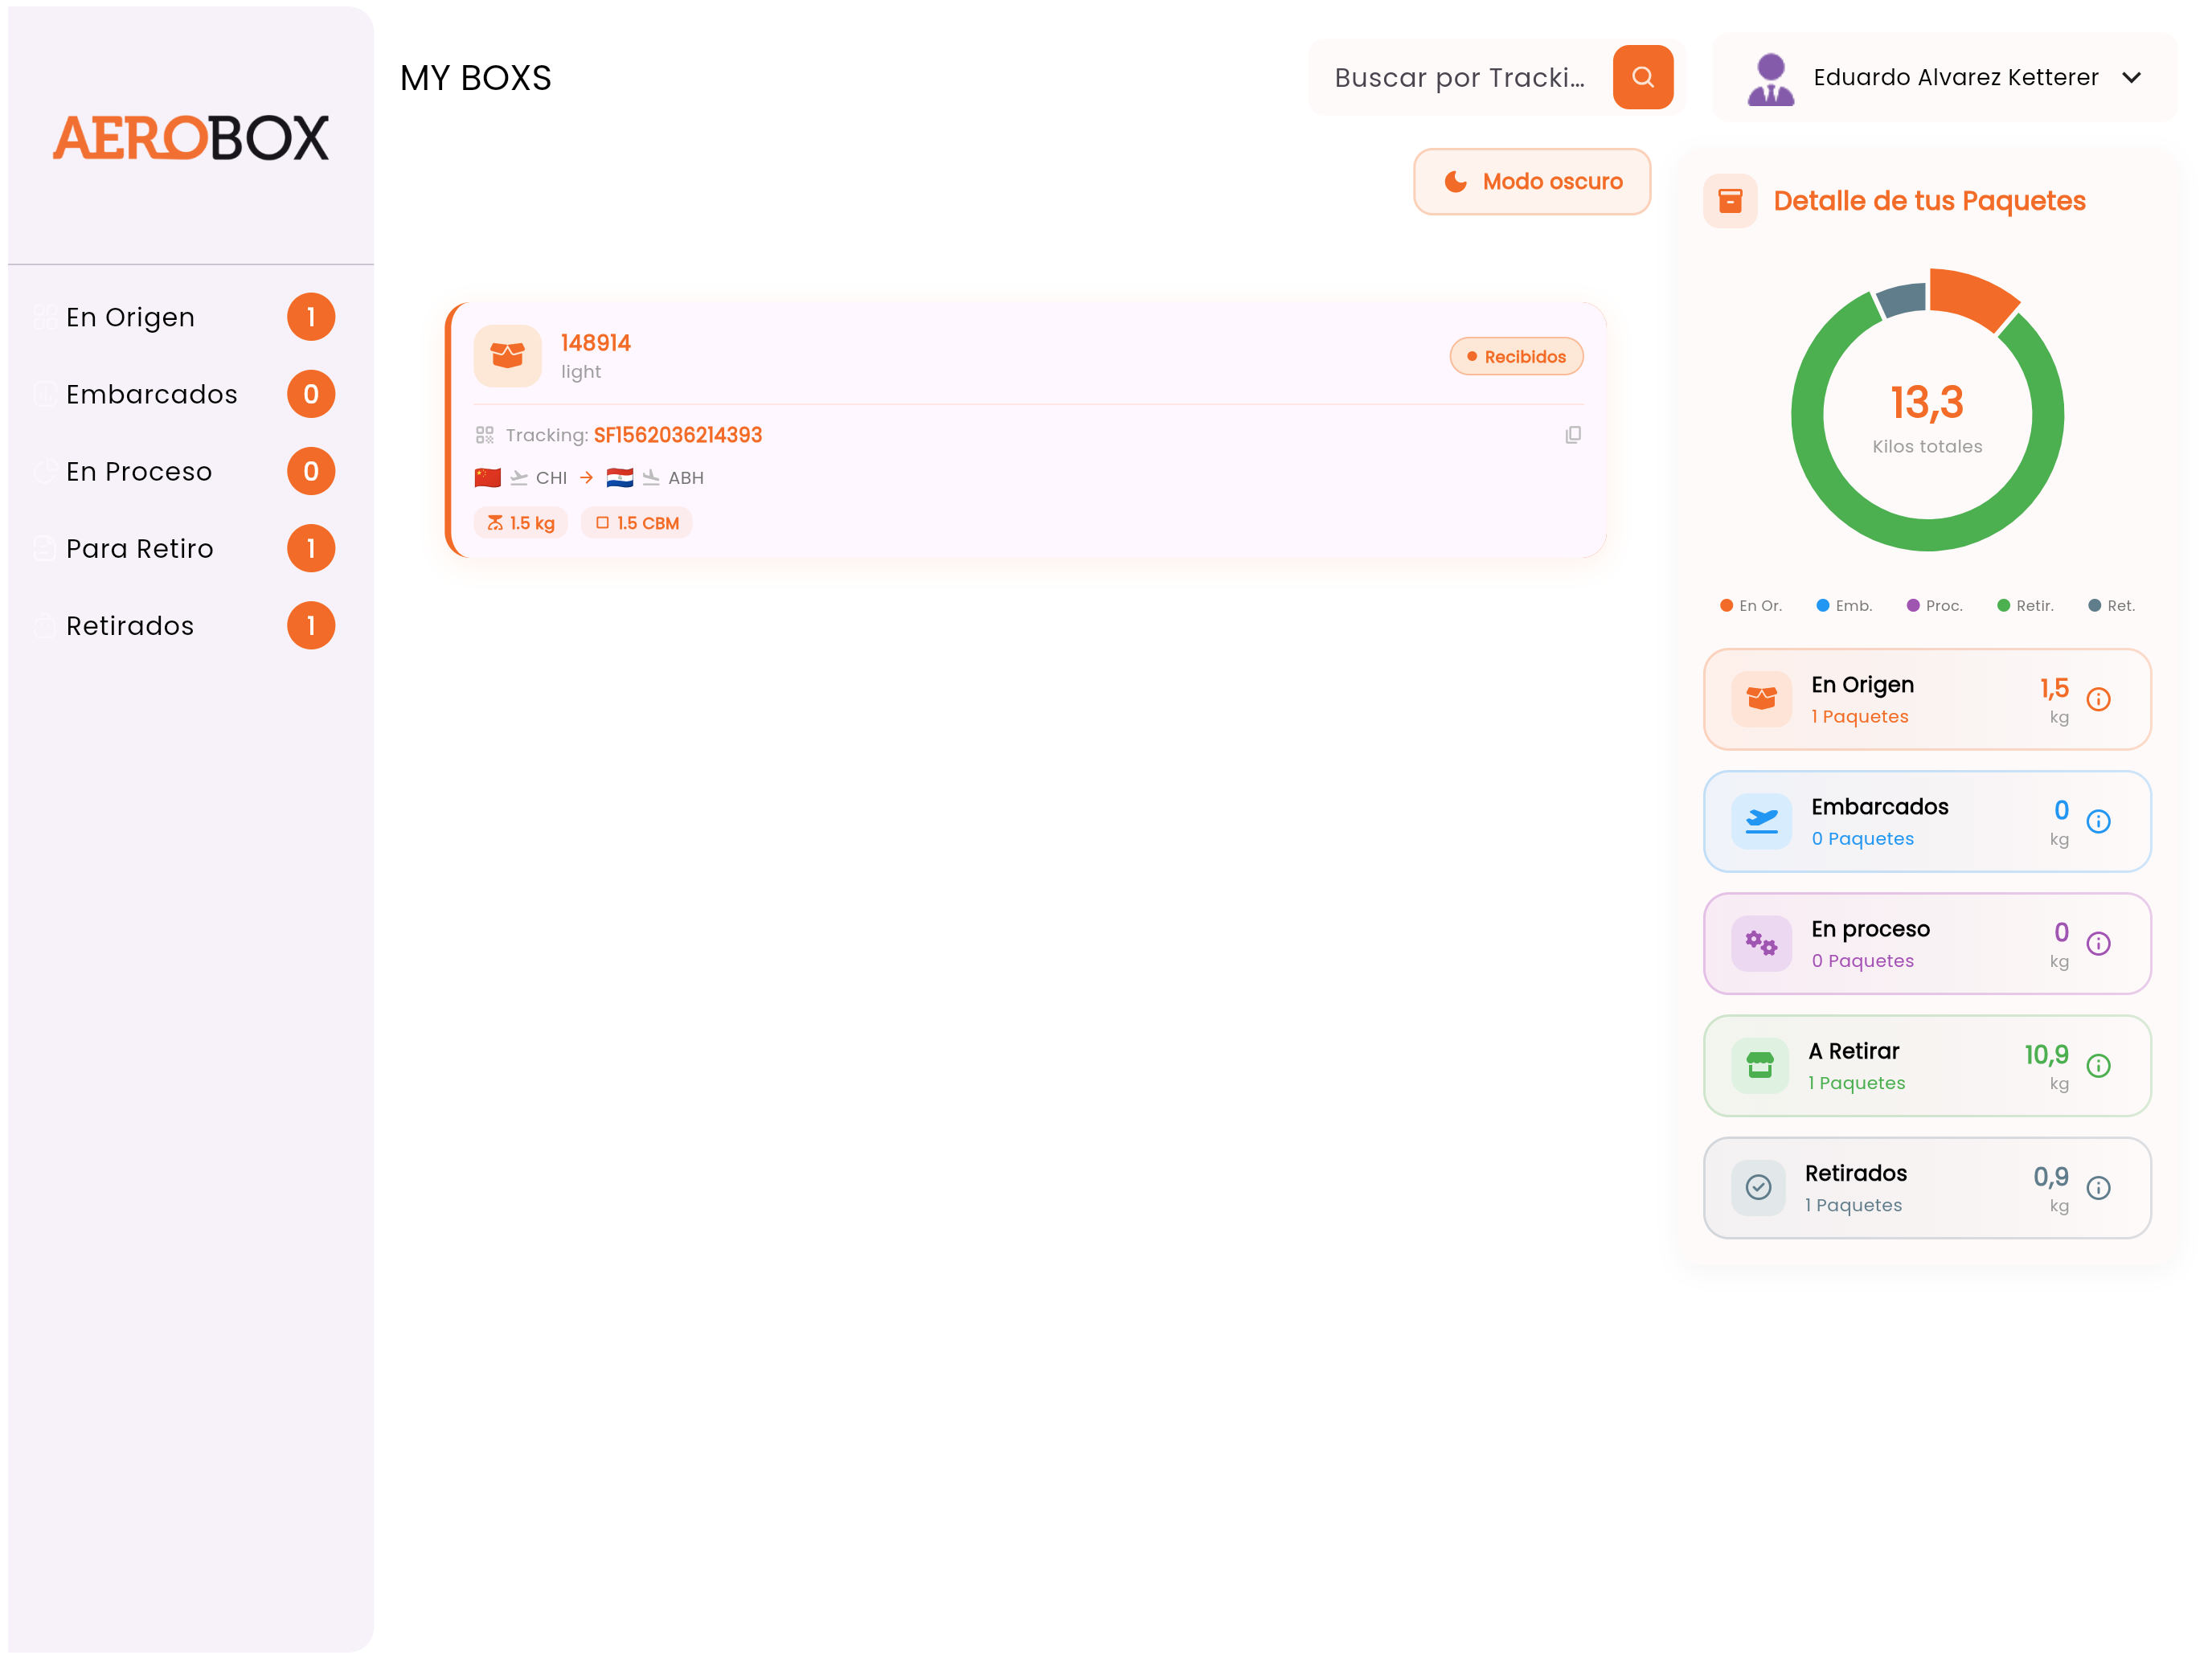
Task: Click the En Origen card box icon
Action: pos(1760,698)
